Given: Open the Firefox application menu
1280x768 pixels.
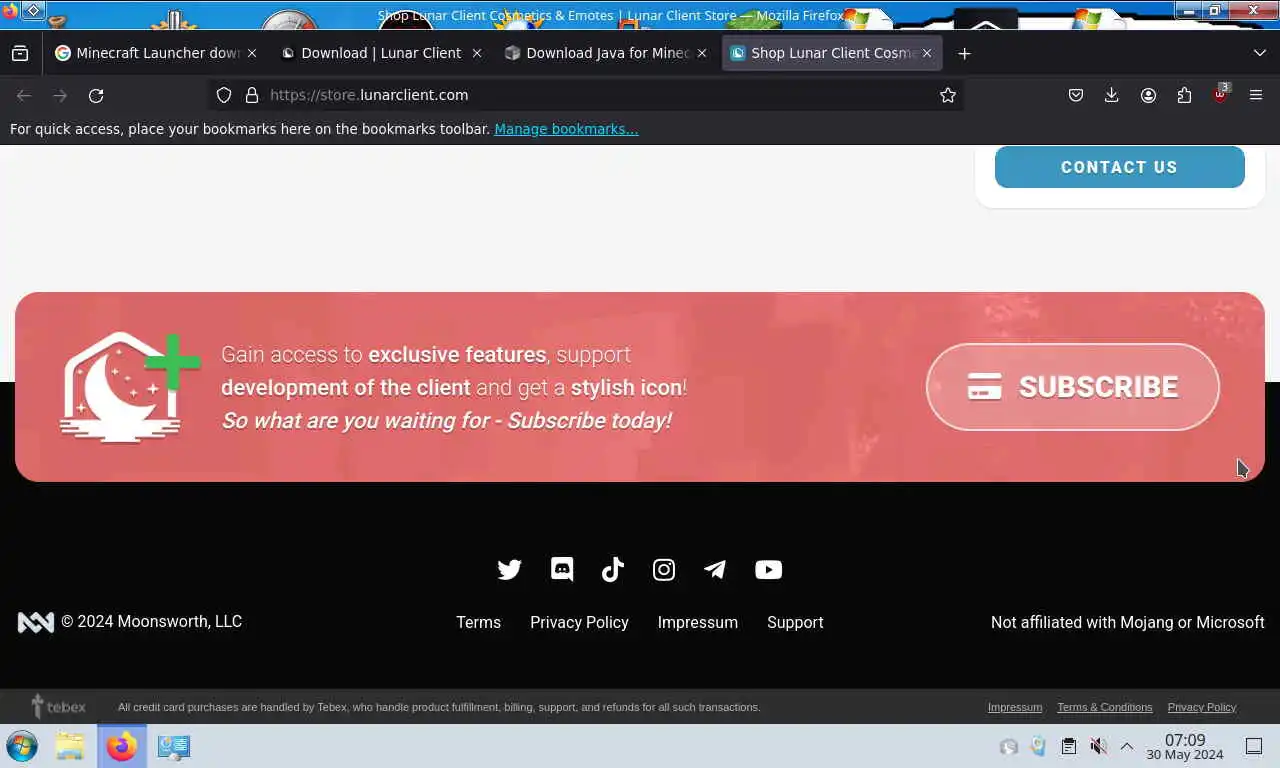Looking at the screenshot, I should (x=1256, y=95).
